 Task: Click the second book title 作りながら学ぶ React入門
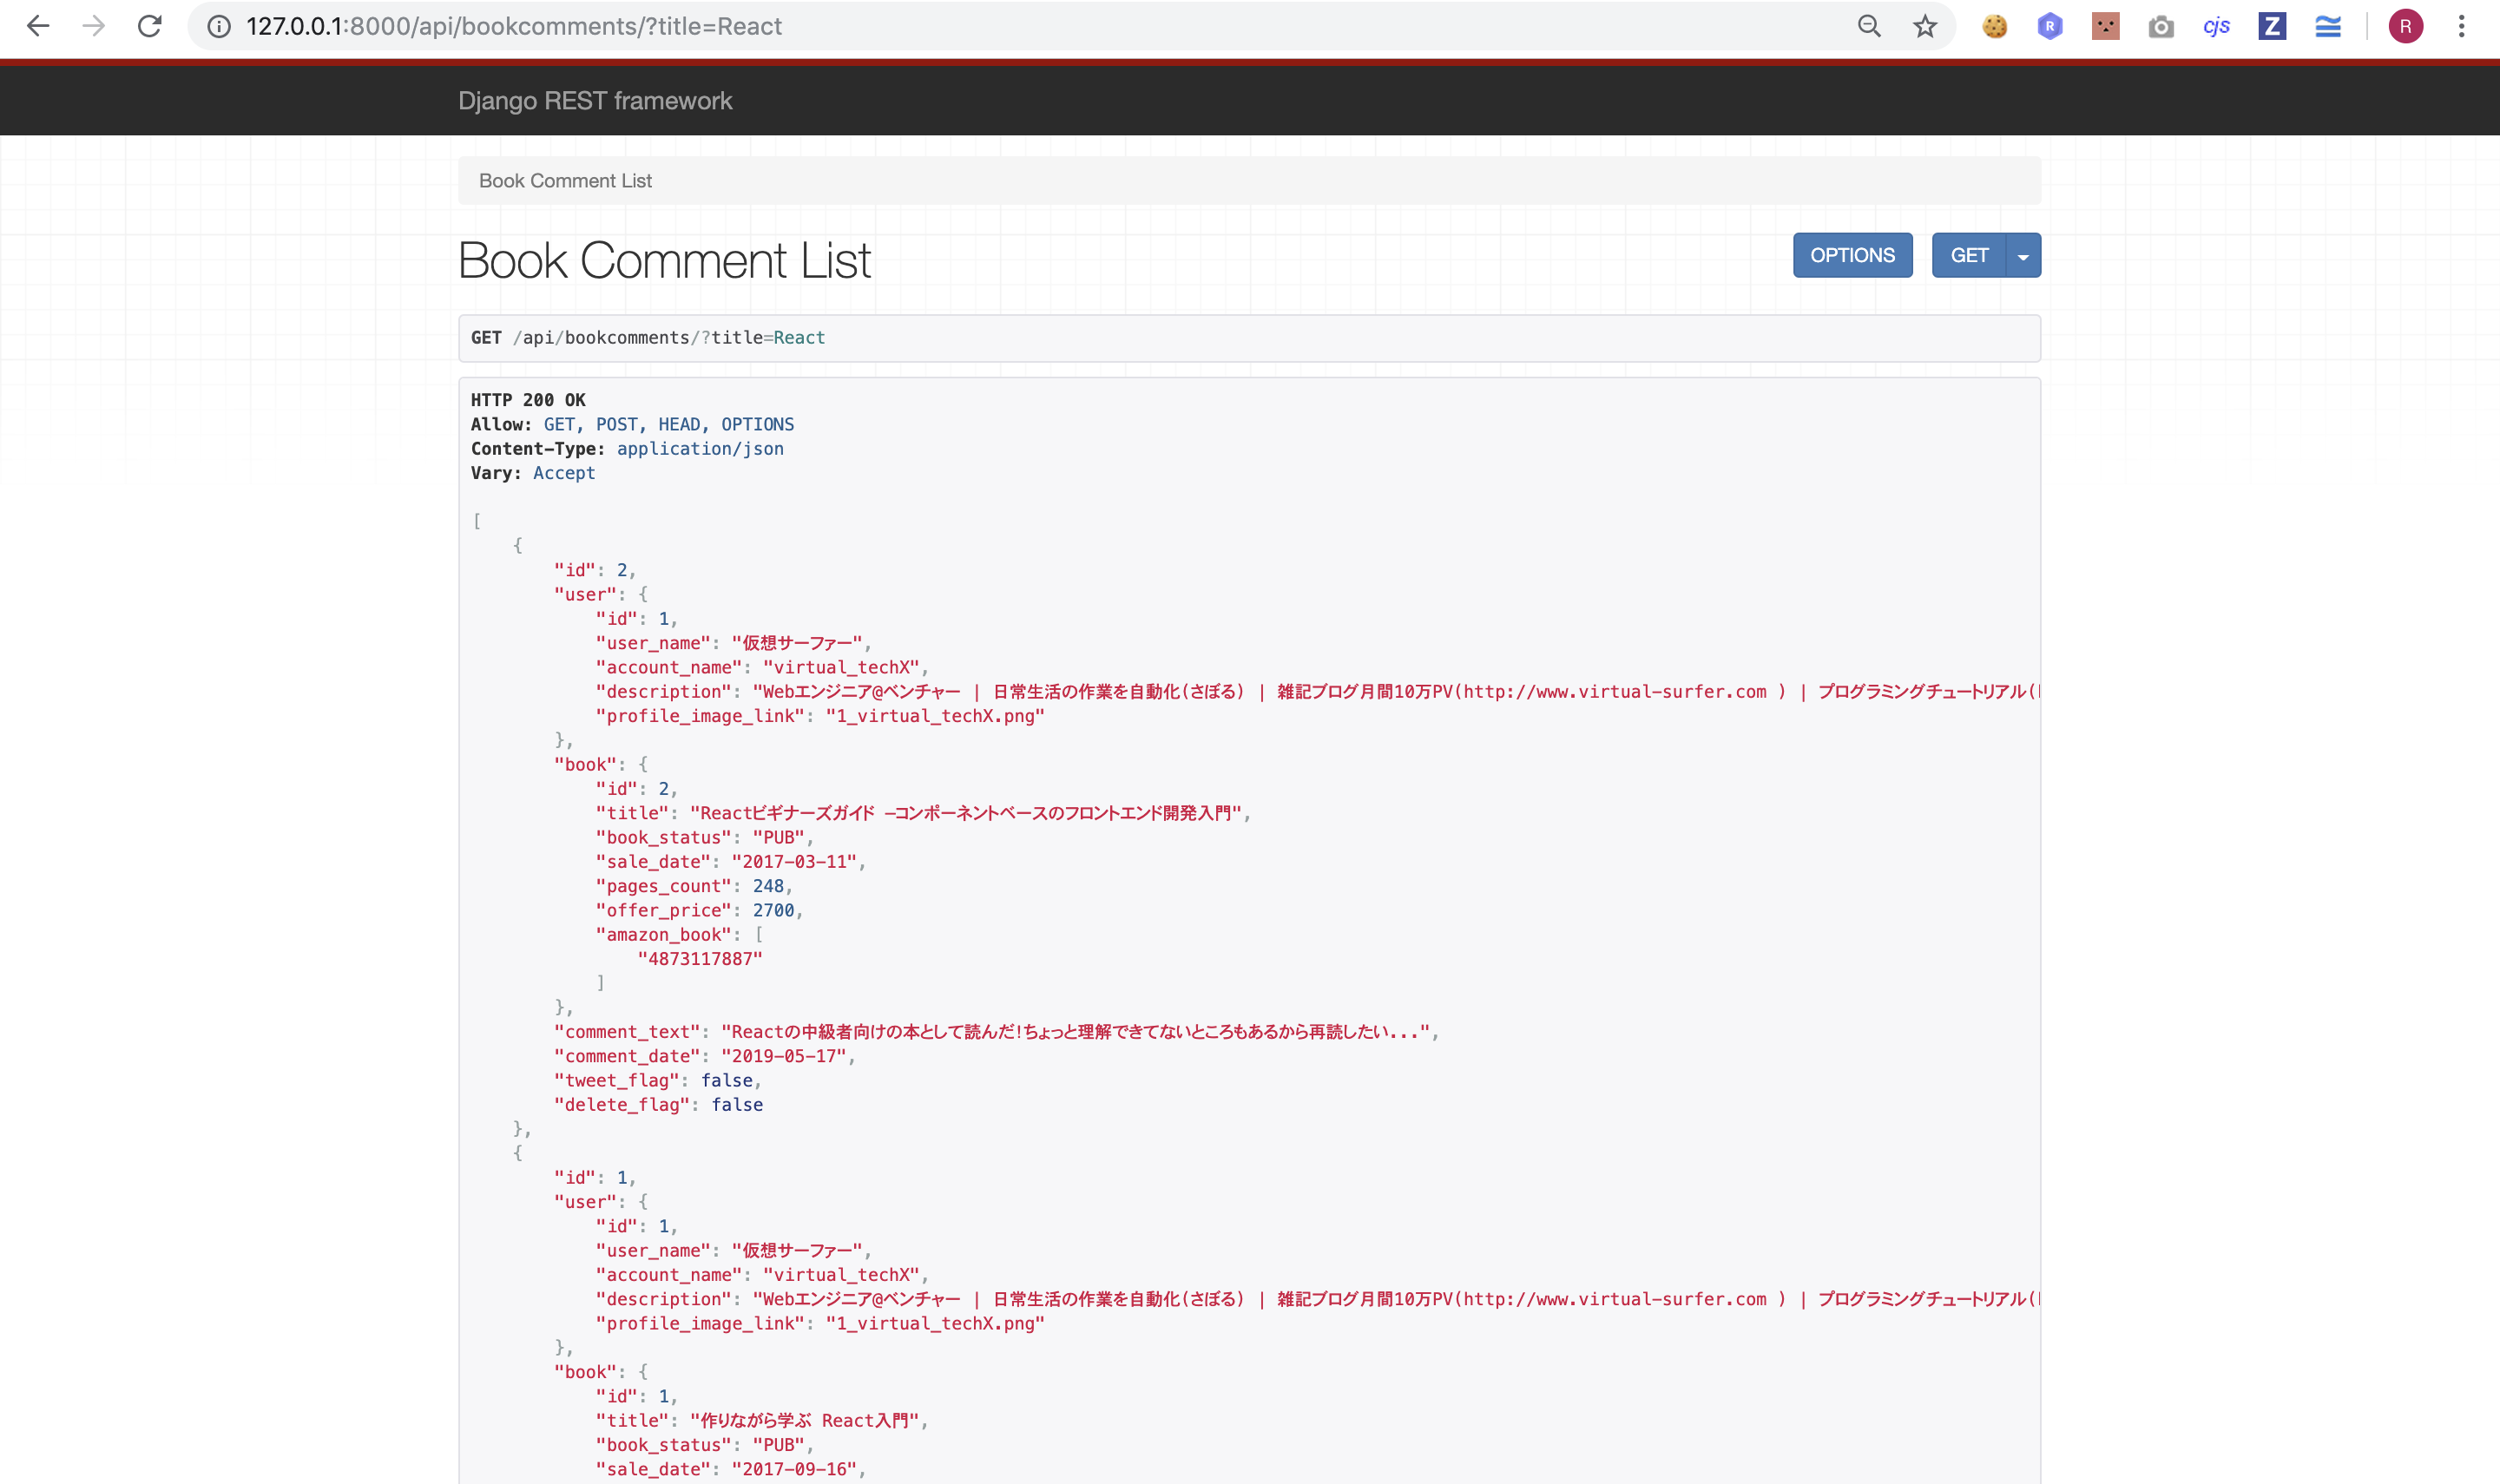pos(805,1421)
